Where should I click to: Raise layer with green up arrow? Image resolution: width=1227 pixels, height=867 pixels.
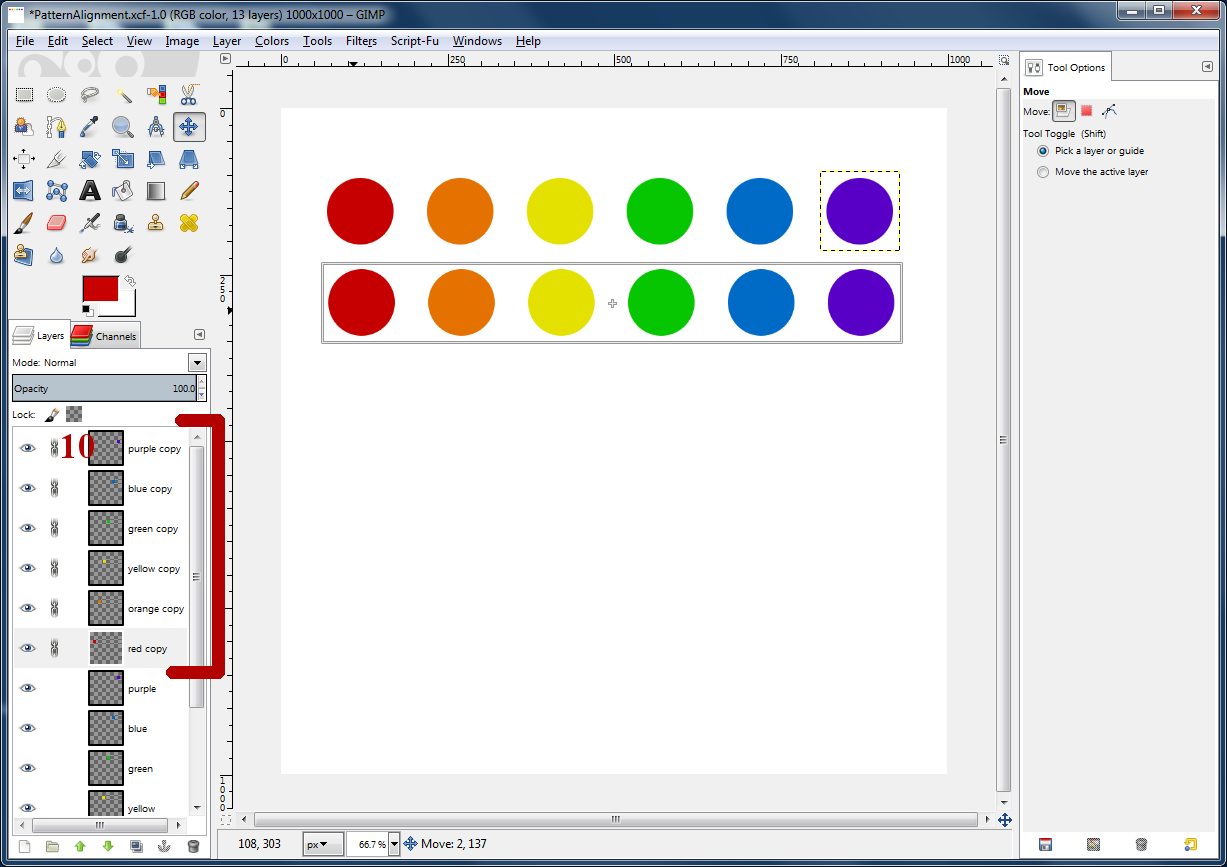80,846
